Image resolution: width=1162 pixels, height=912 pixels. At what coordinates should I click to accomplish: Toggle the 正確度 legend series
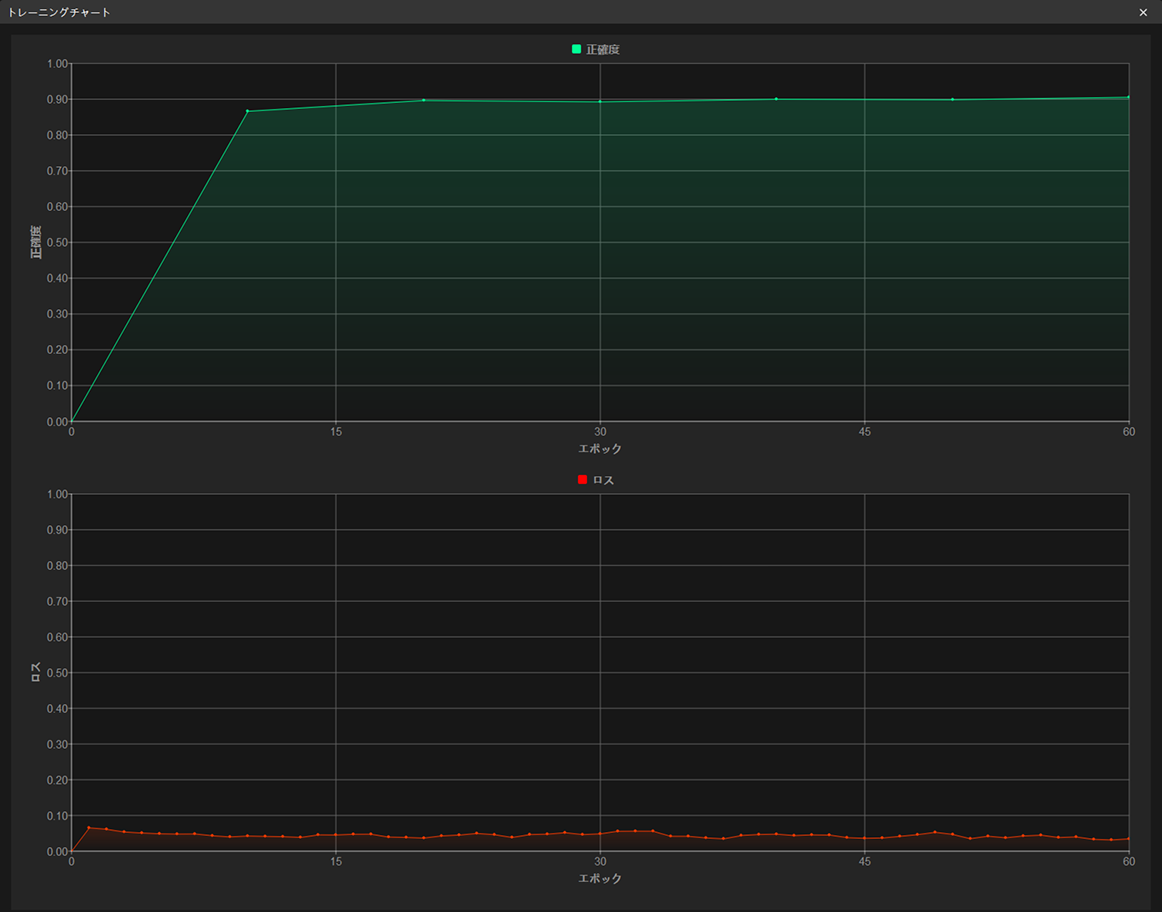(596, 50)
